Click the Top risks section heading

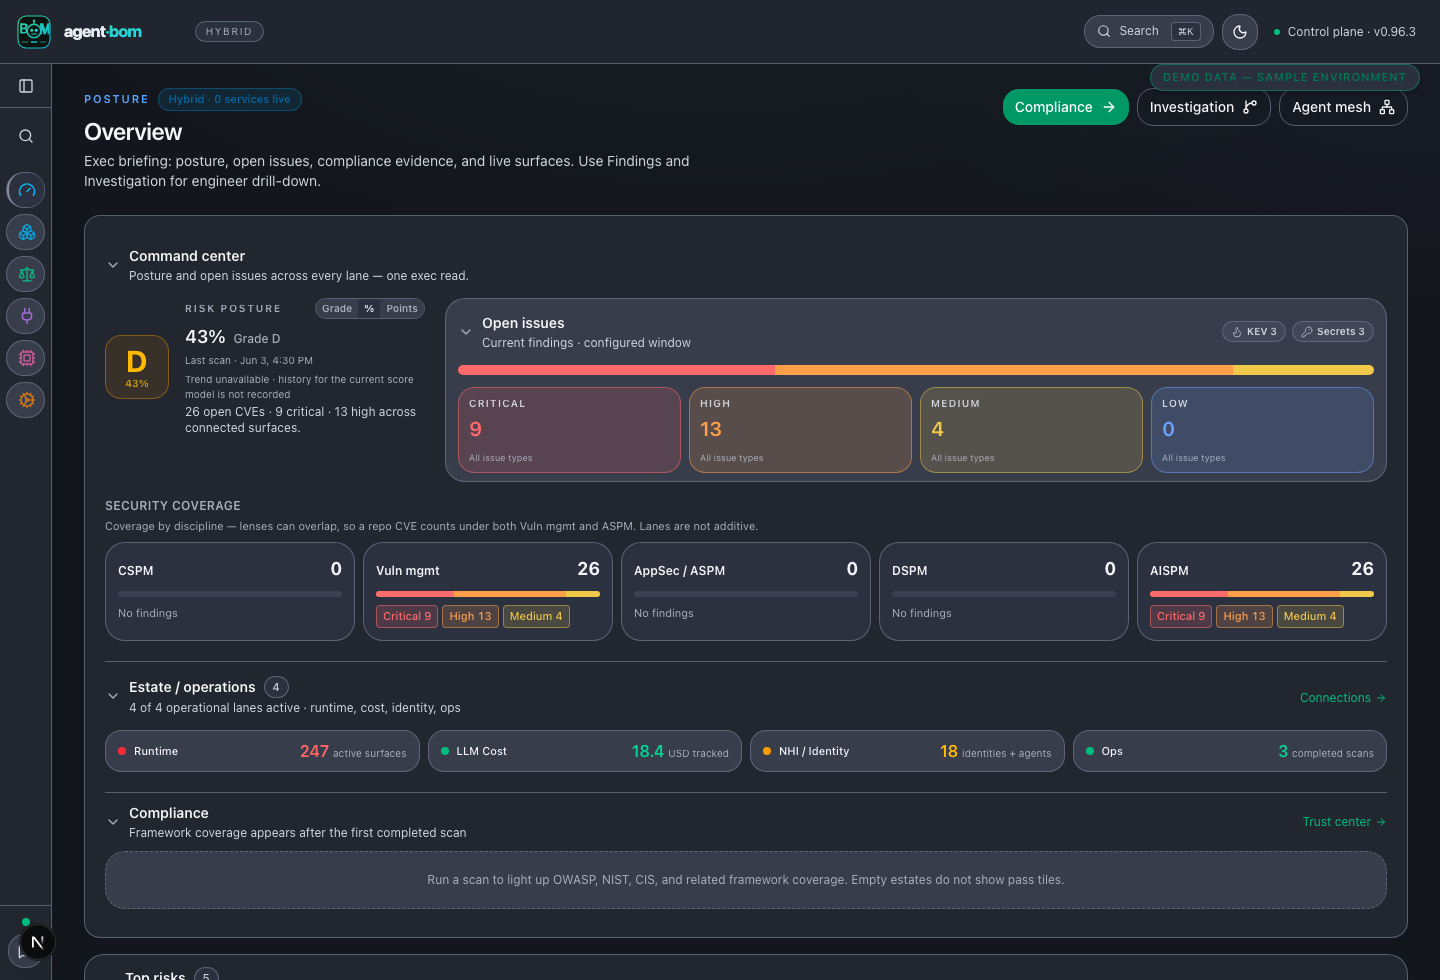pyautogui.click(x=155, y=975)
